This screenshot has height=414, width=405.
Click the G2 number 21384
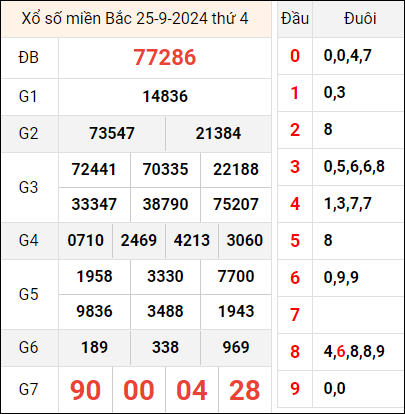point(218,133)
